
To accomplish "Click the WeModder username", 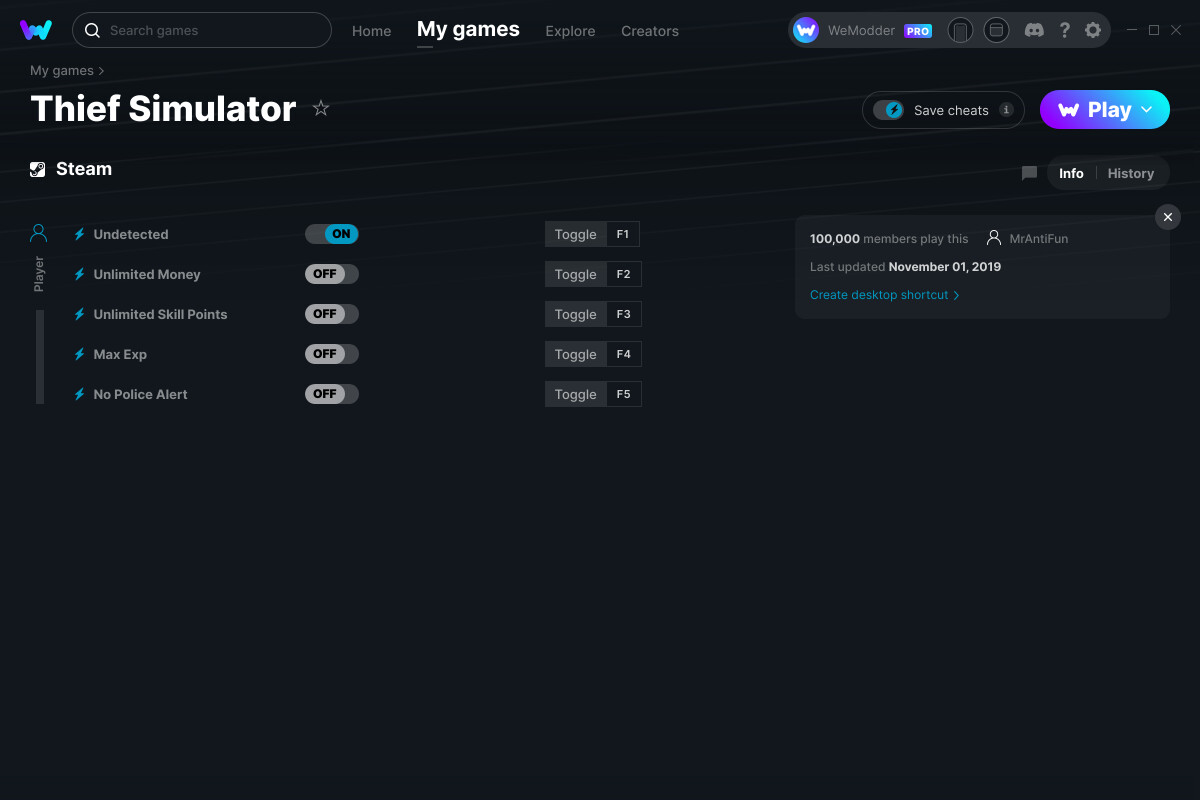I will tap(862, 31).
